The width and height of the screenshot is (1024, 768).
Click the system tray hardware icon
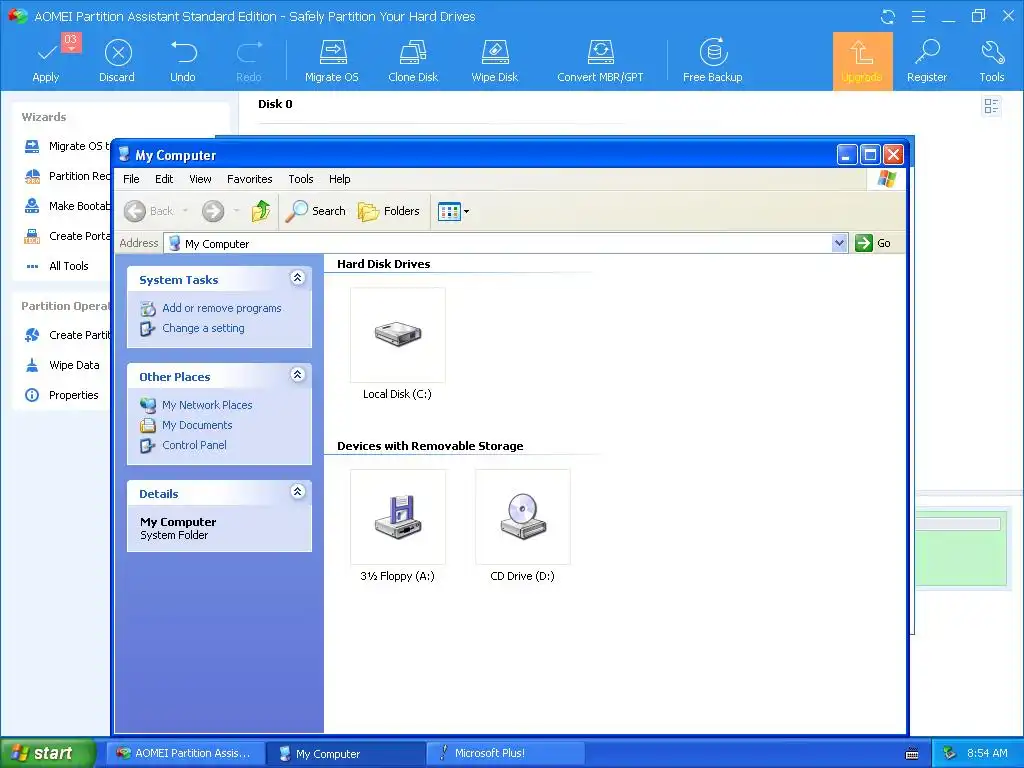949,754
